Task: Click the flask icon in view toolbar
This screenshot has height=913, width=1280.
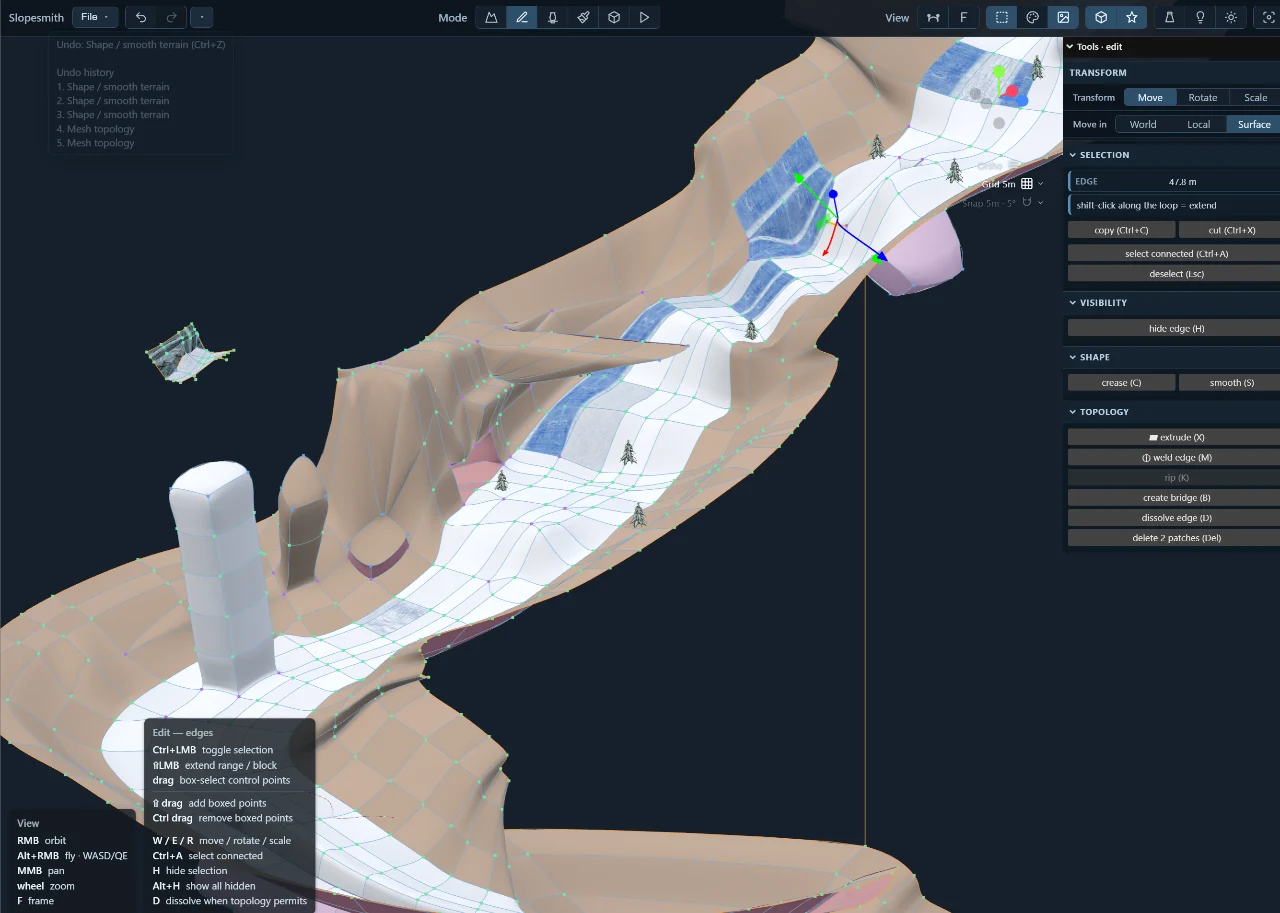Action: point(1169,17)
